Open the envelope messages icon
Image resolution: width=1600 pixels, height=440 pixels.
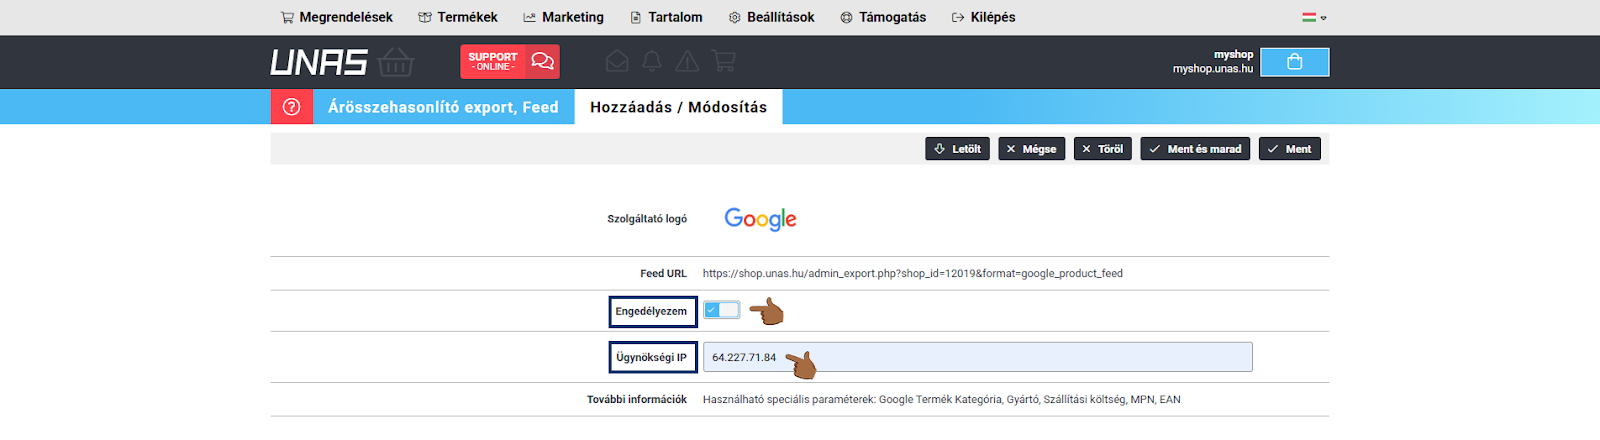617,62
